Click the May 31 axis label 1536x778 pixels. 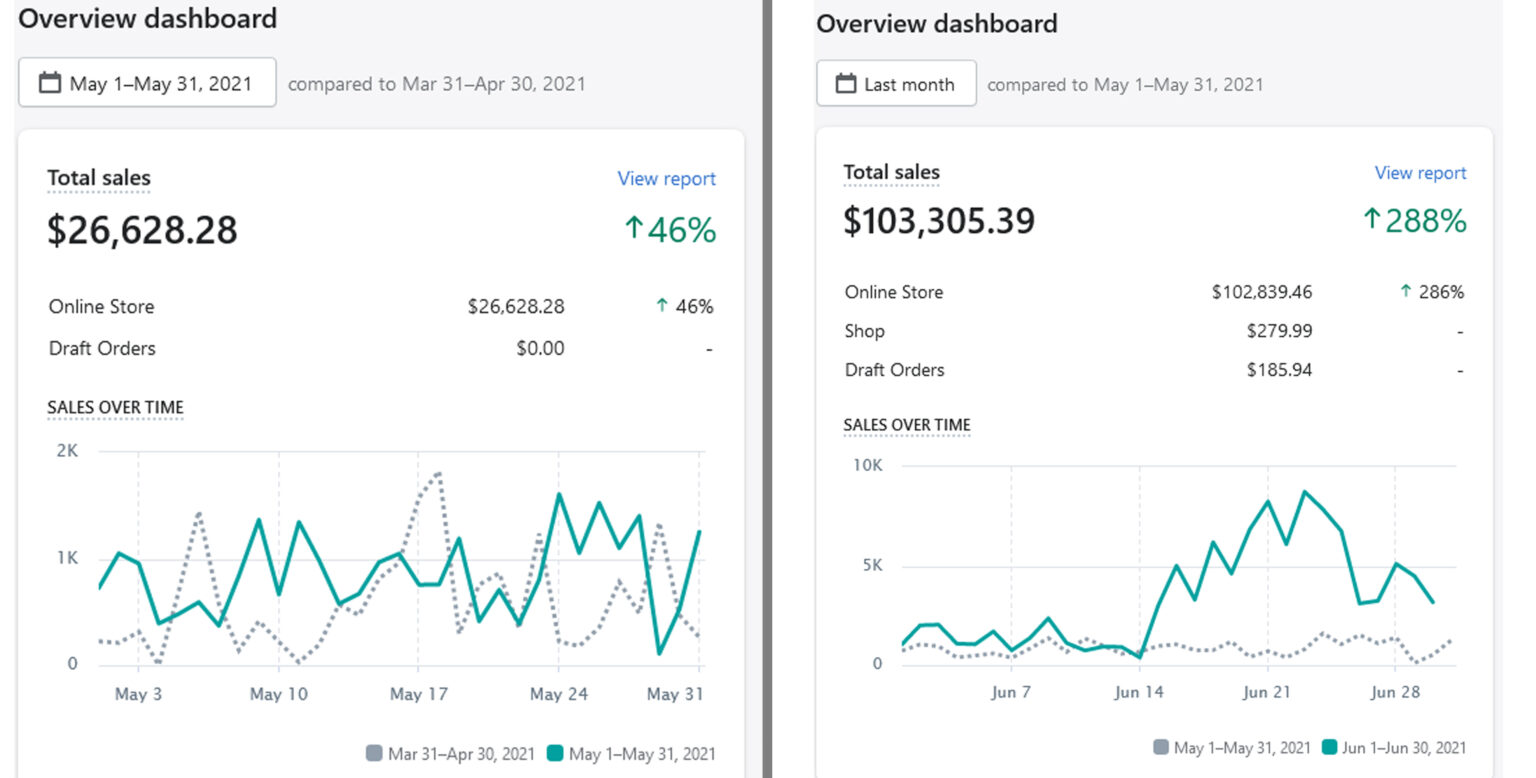(x=677, y=694)
